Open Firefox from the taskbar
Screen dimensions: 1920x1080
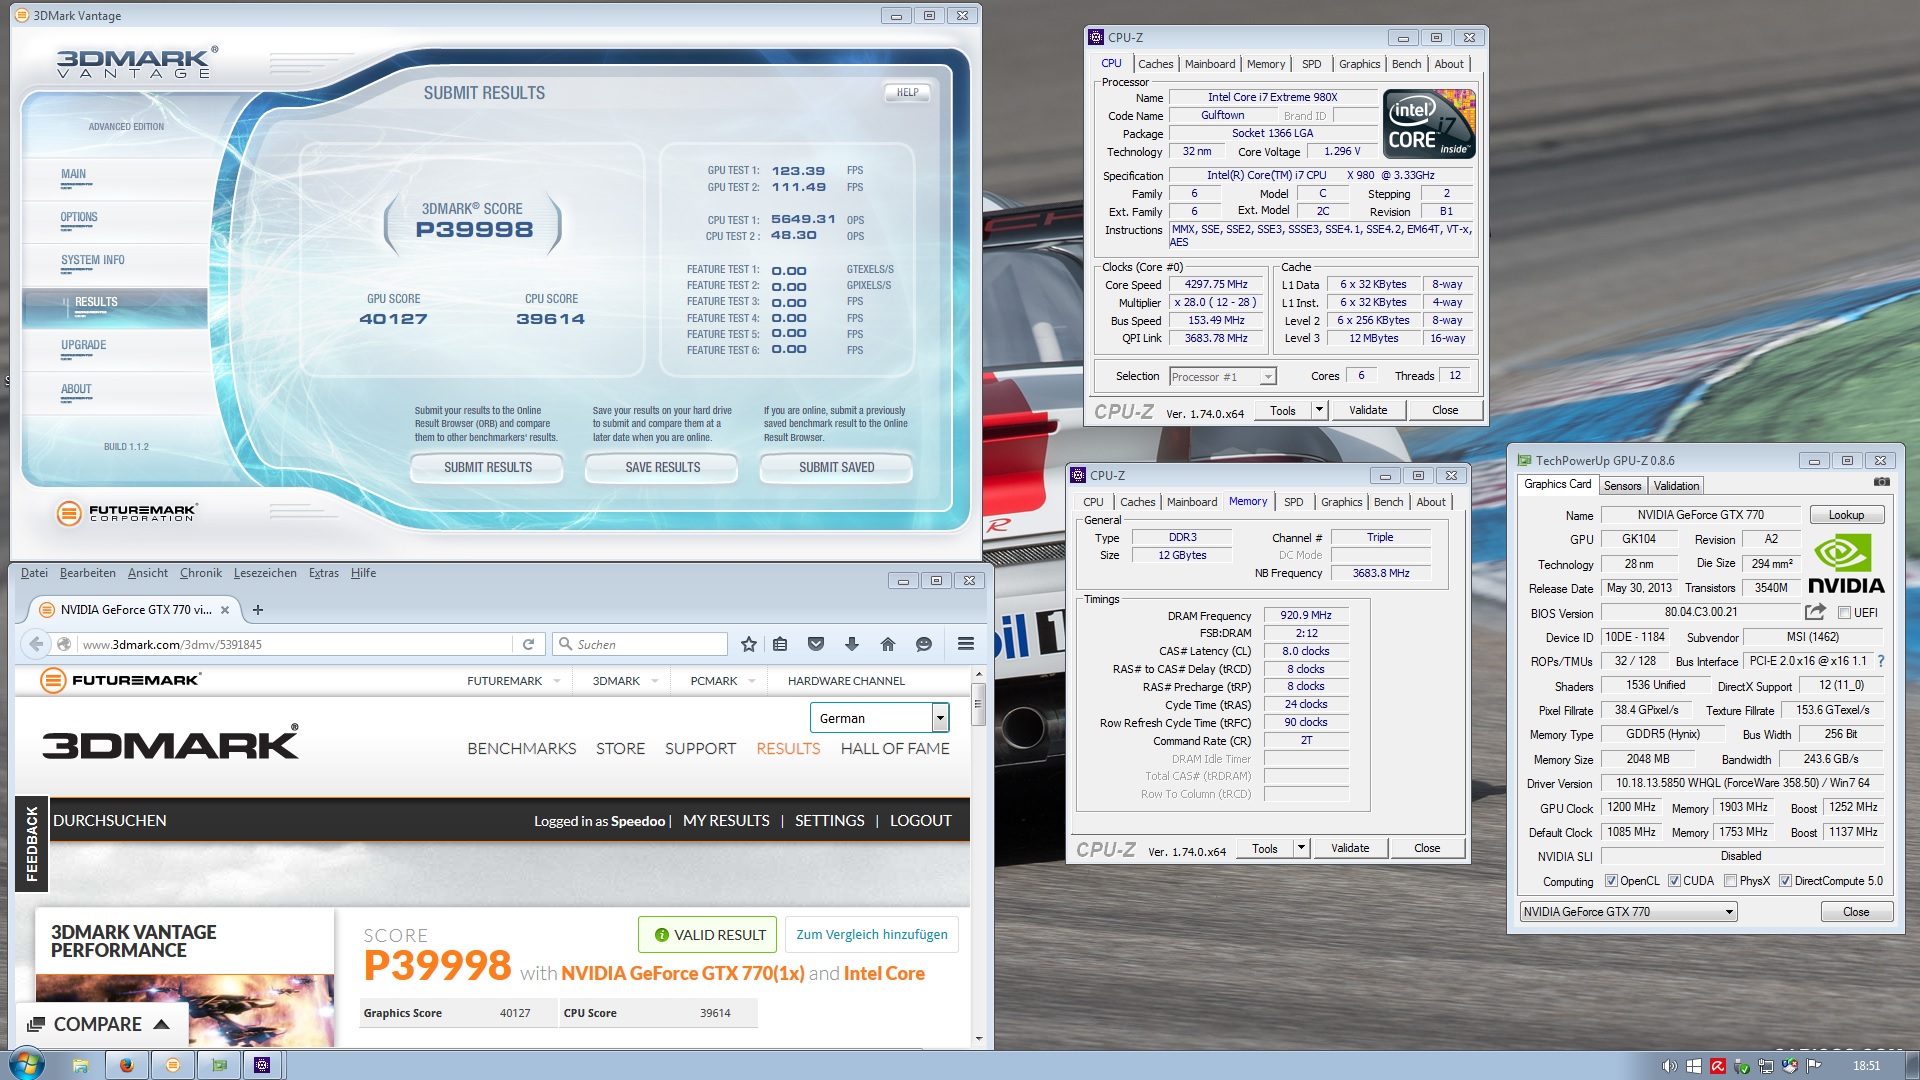(x=126, y=1065)
